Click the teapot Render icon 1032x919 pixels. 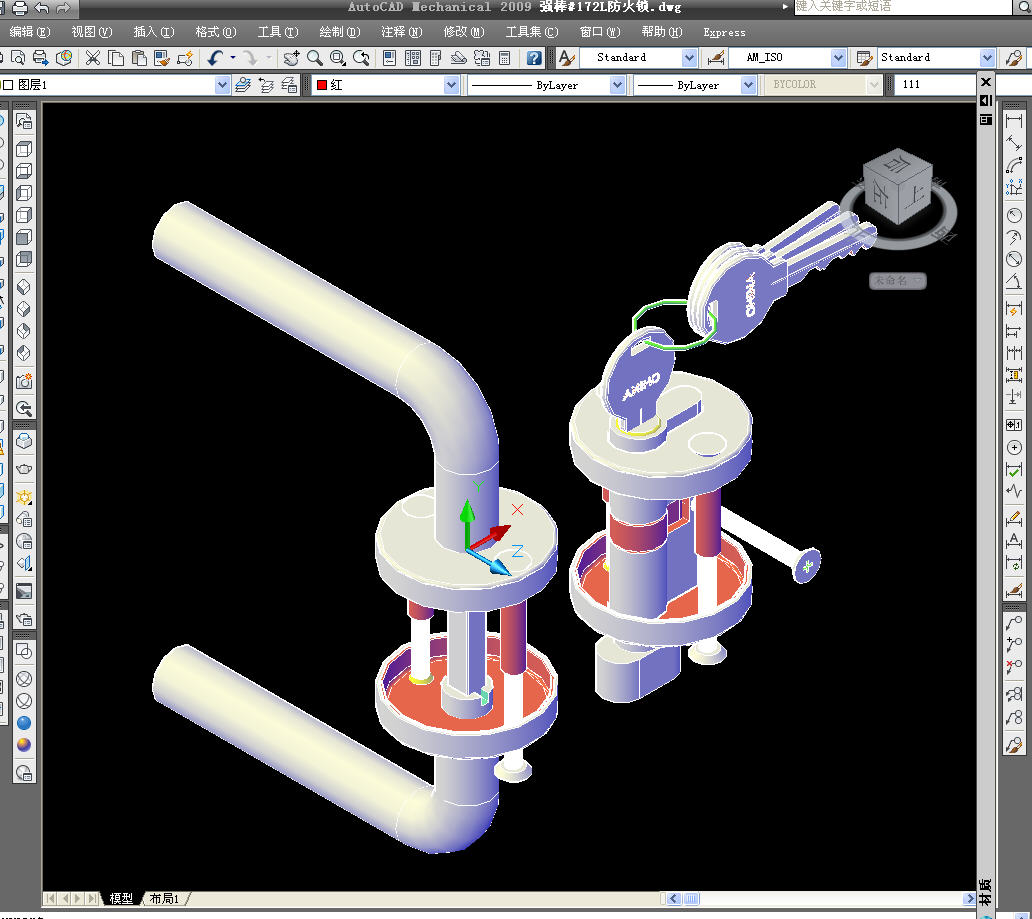24,469
